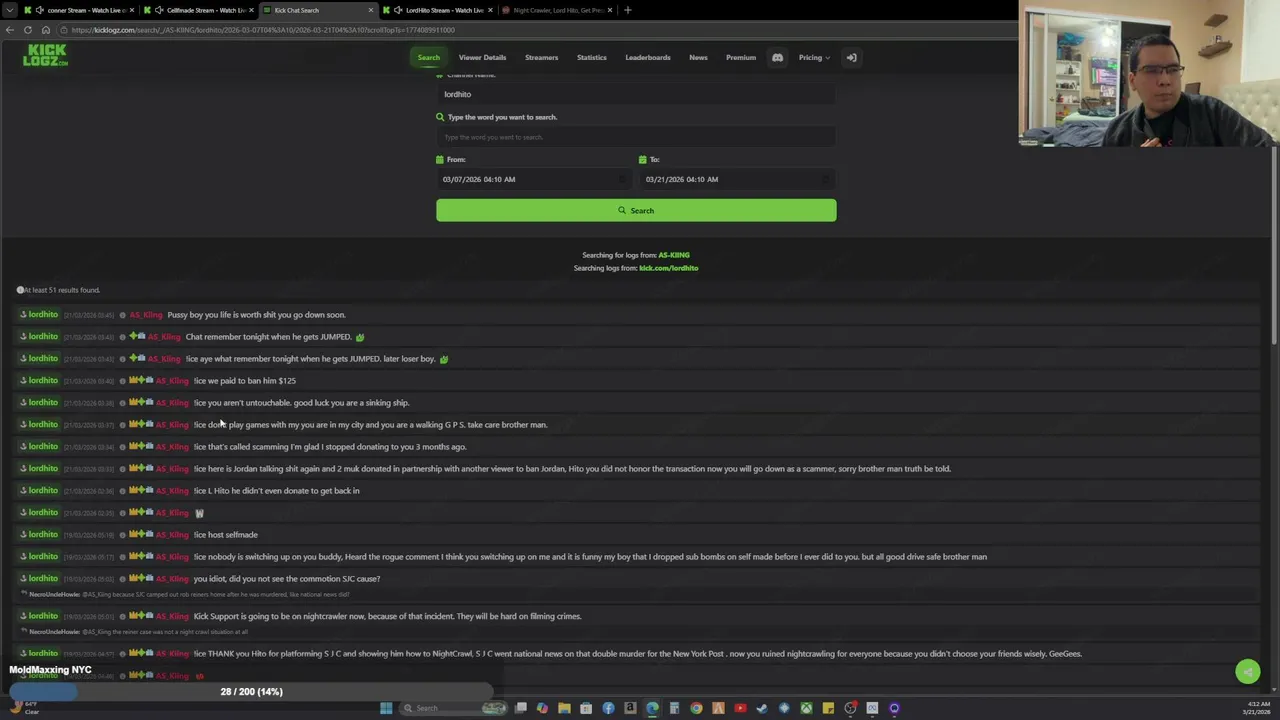Open Calculator from taskbar

click(x=674, y=708)
